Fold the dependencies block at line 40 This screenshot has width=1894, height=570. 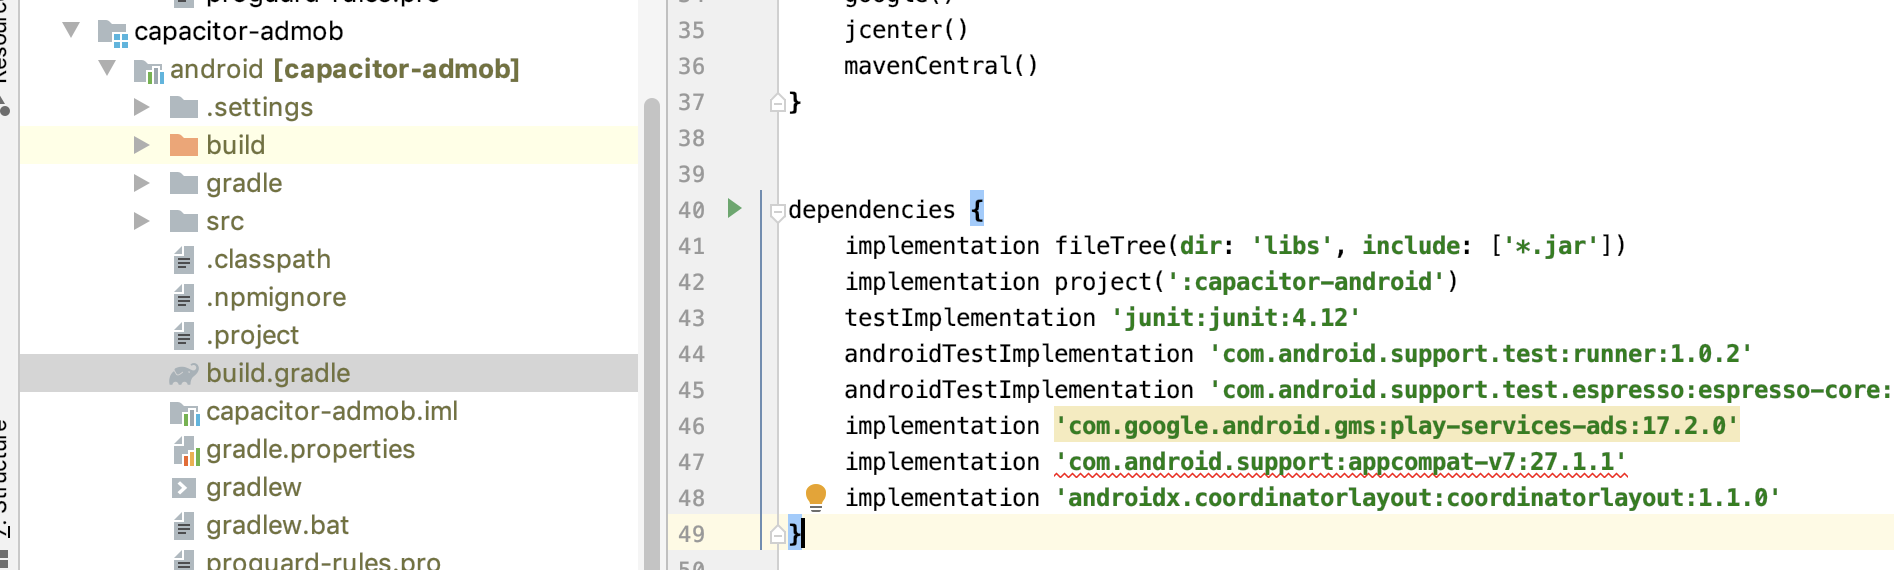[x=777, y=211]
